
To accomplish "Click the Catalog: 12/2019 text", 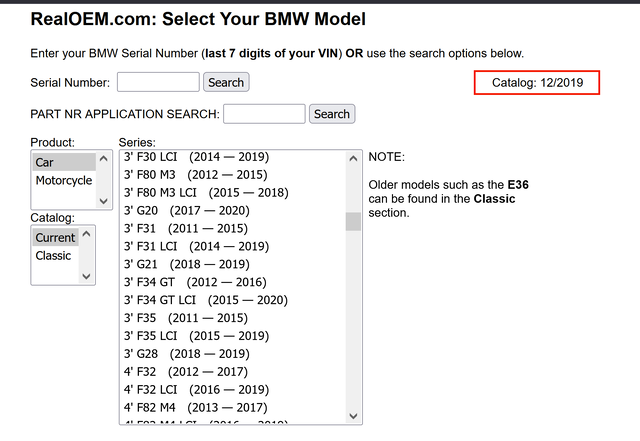I will pos(537,82).
